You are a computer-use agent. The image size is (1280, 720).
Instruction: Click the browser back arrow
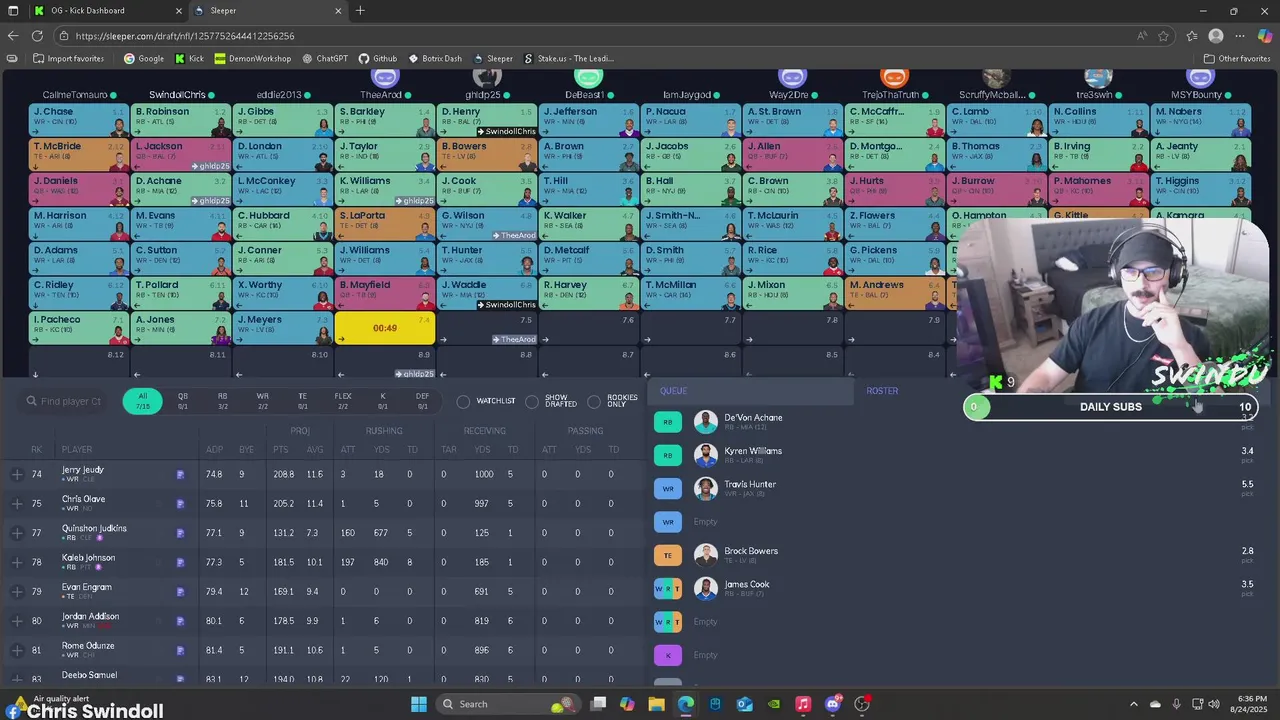12,36
